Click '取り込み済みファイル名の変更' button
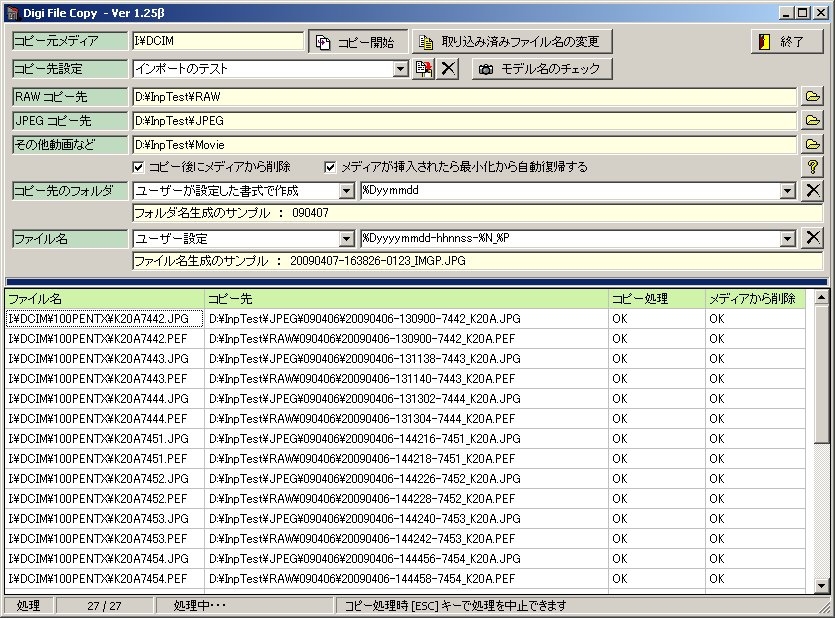 pos(512,42)
